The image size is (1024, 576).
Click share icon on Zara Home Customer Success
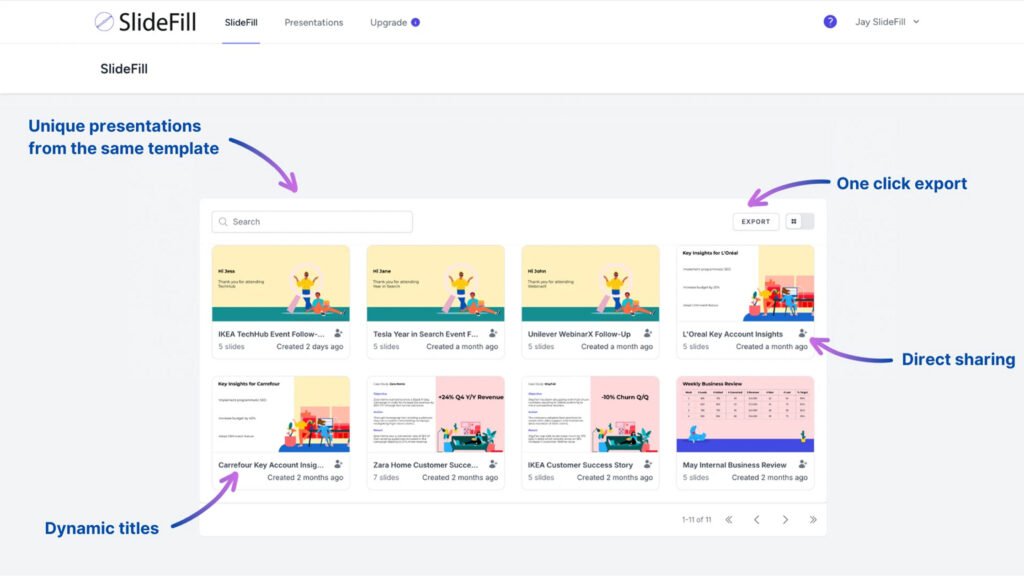tap(493, 464)
